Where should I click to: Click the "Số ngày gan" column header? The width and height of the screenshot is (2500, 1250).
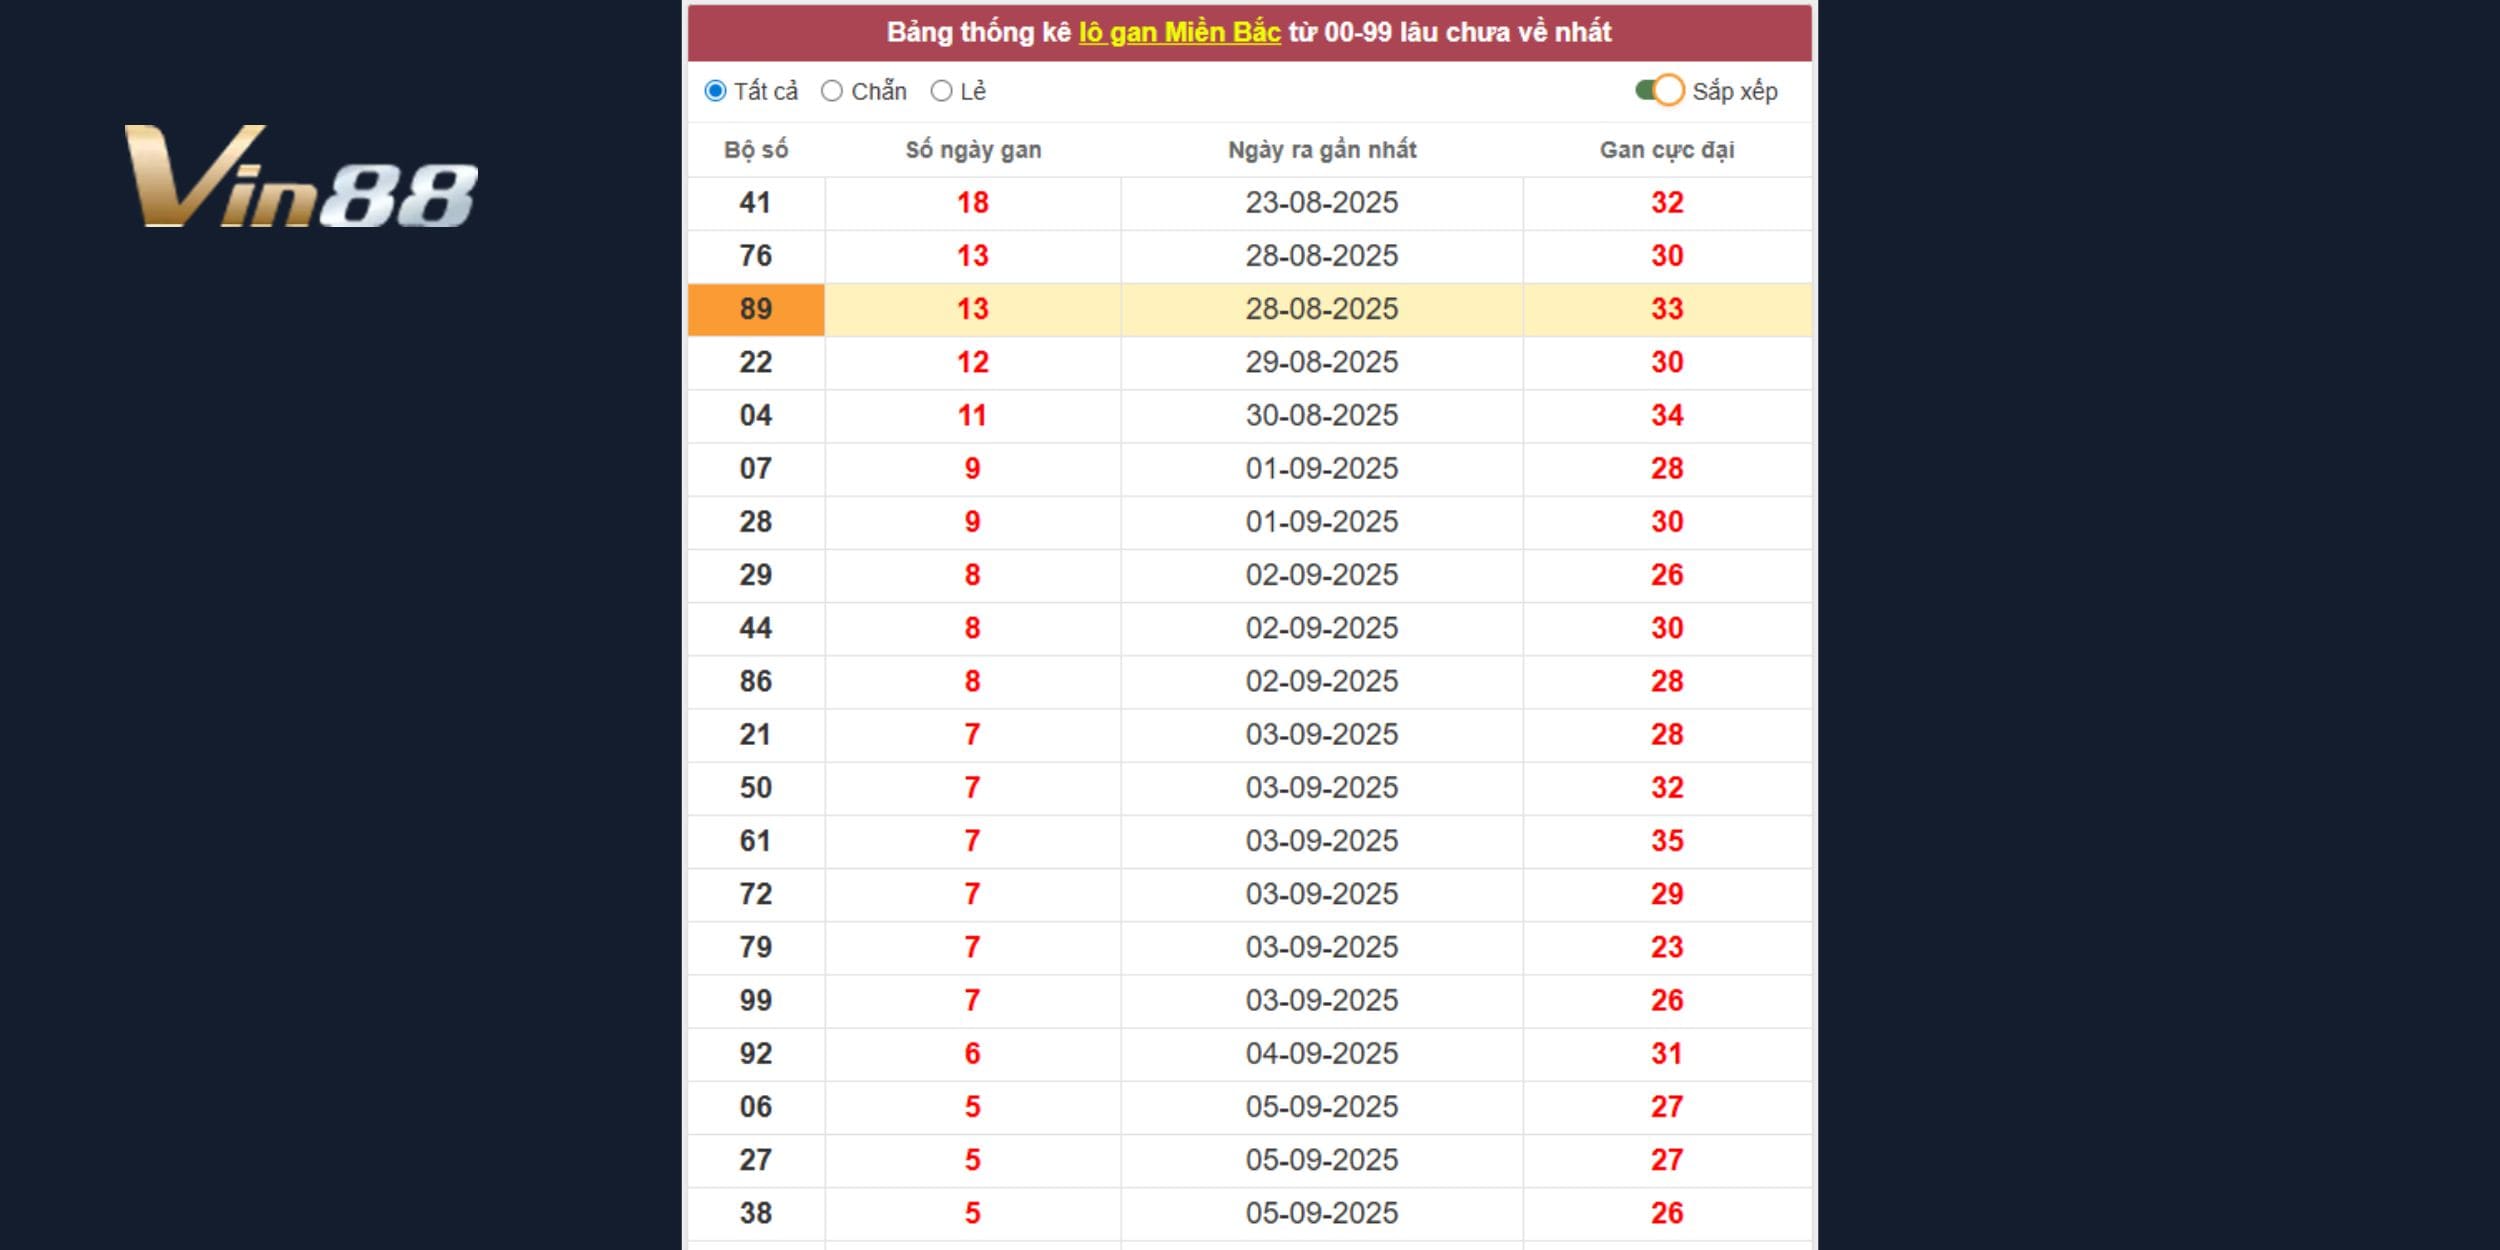tap(973, 150)
